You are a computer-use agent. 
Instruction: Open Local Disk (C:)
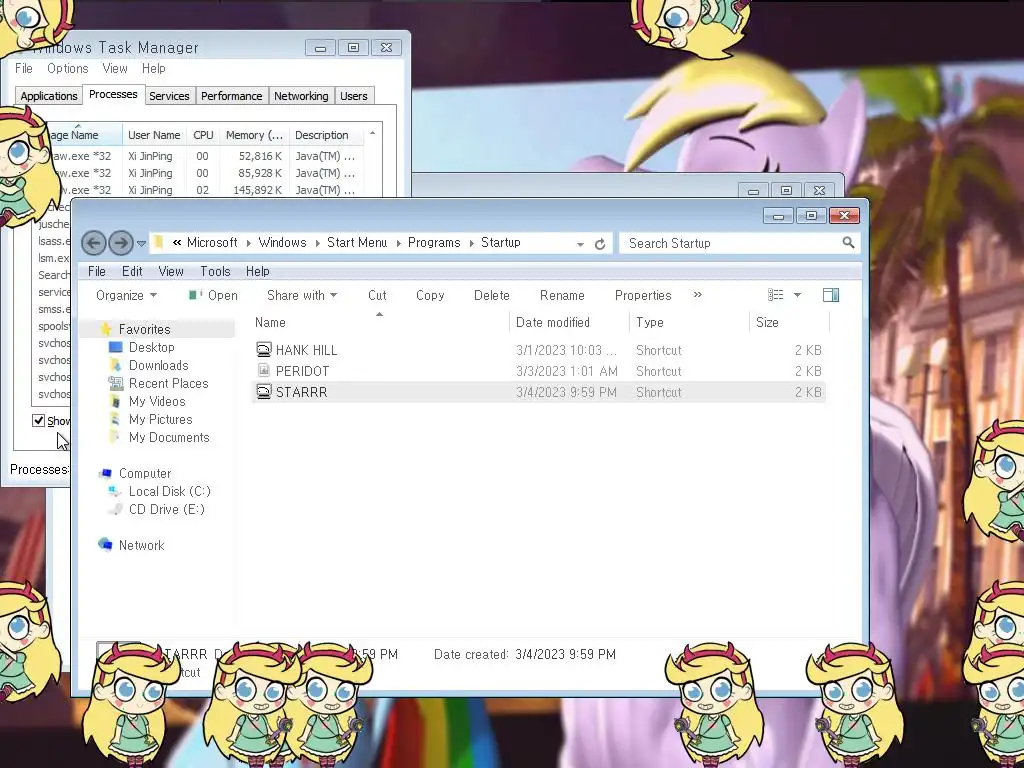[170, 491]
